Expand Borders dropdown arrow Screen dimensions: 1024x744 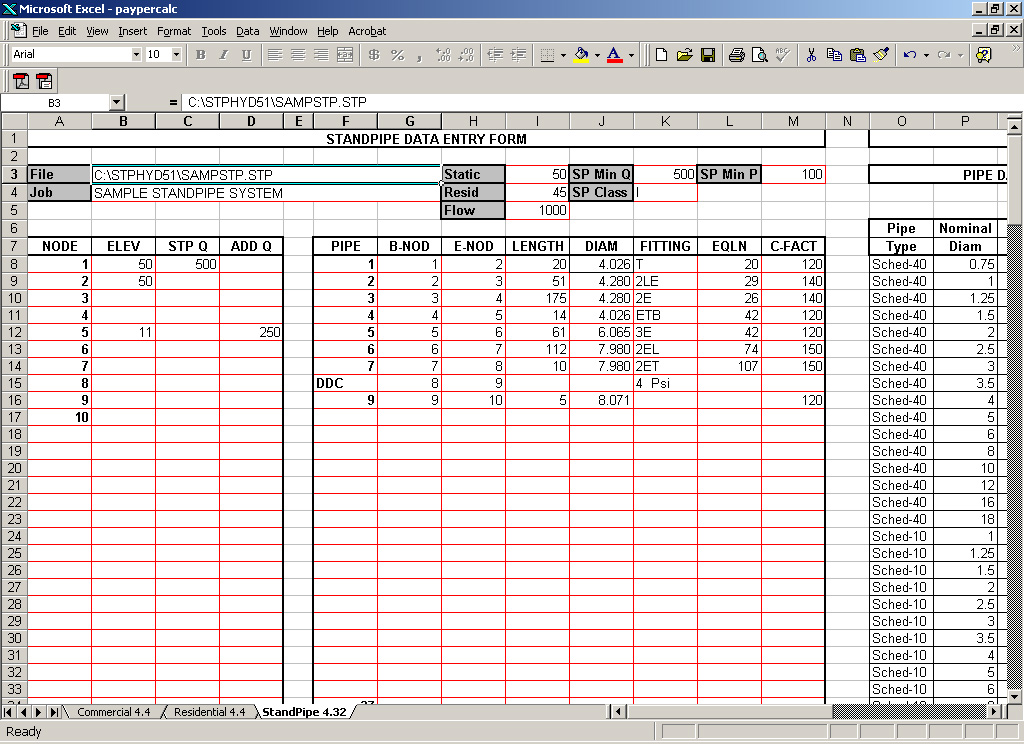563,55
